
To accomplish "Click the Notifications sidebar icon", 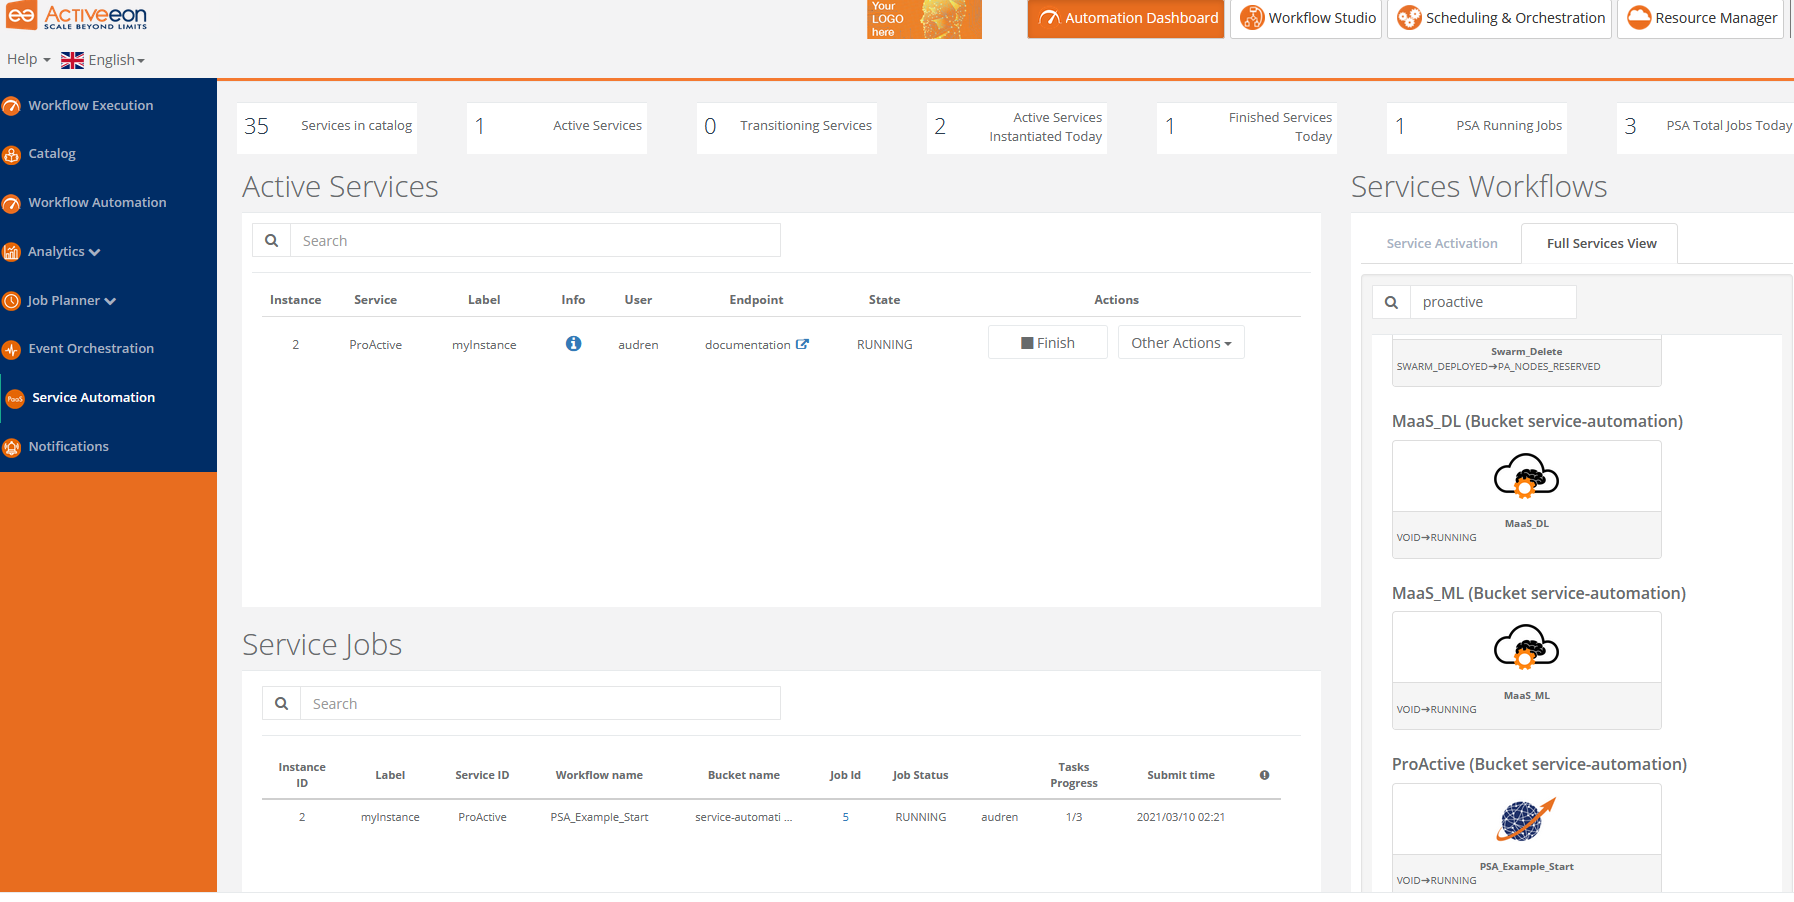I will pos(11,447).
